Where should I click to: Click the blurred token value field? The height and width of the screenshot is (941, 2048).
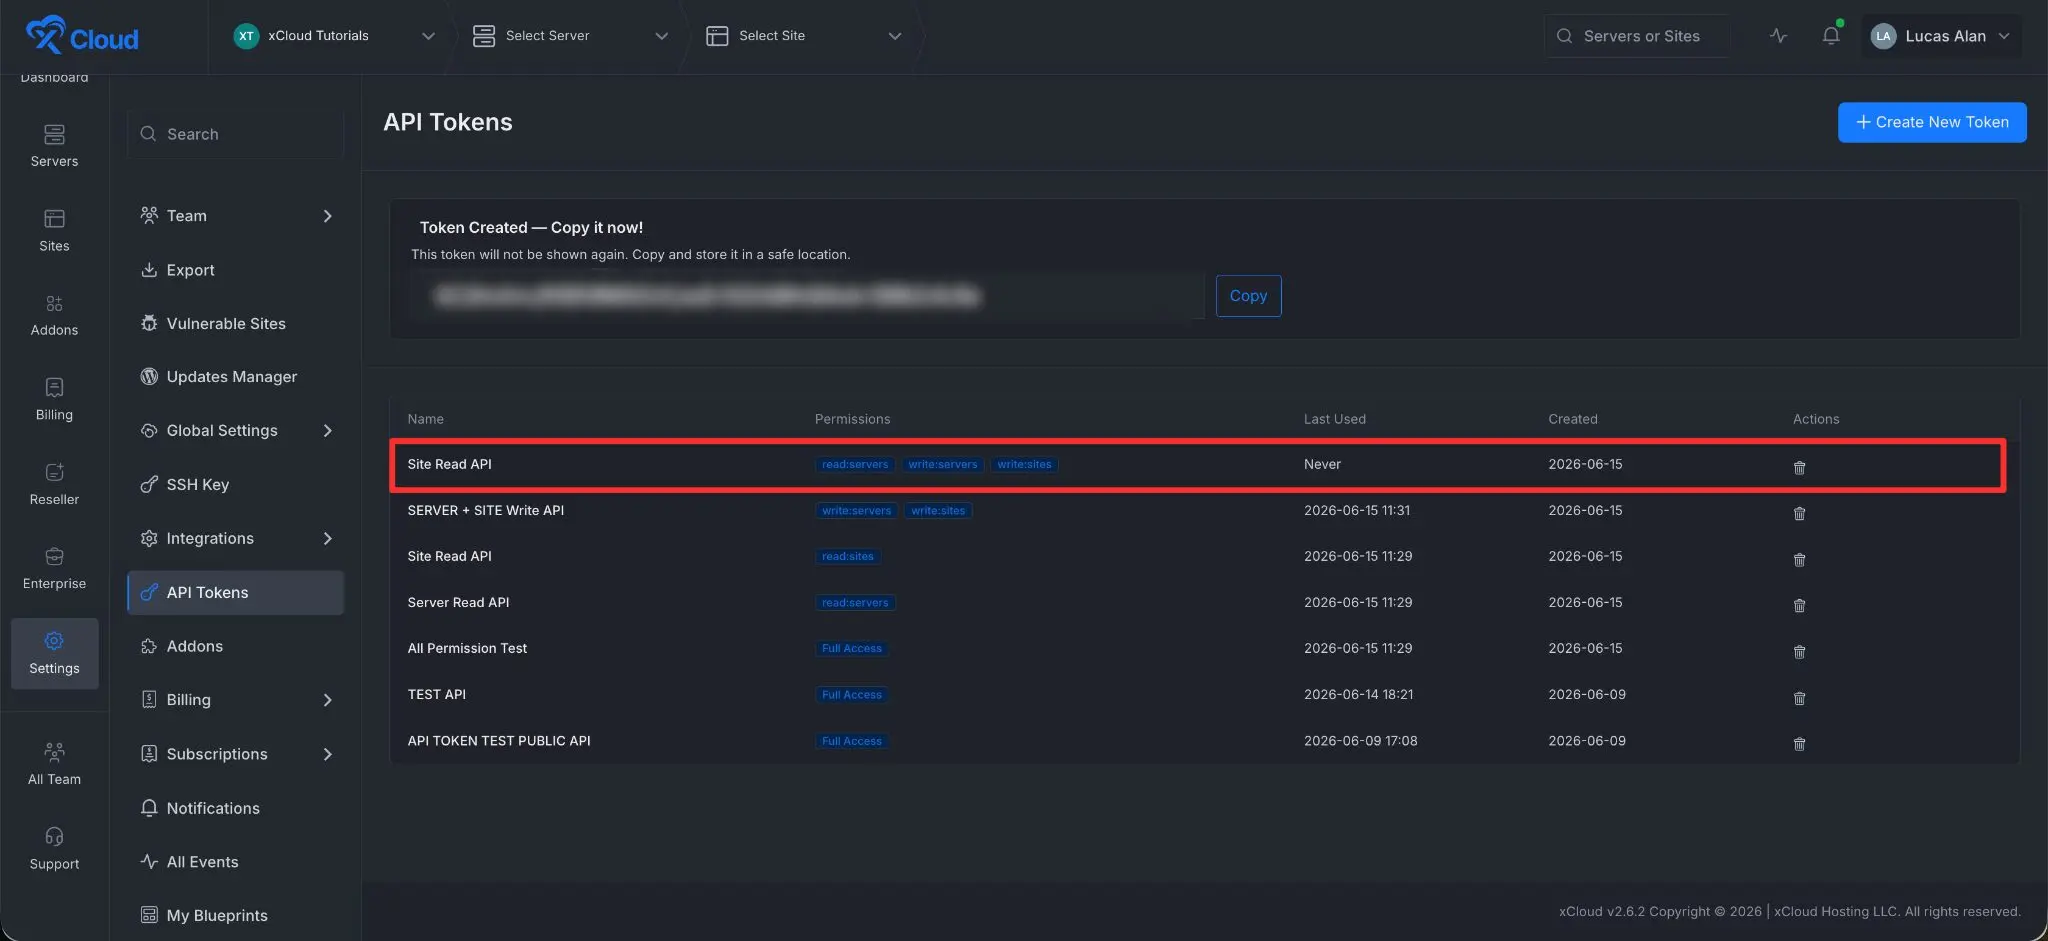[x=807, y=296]
